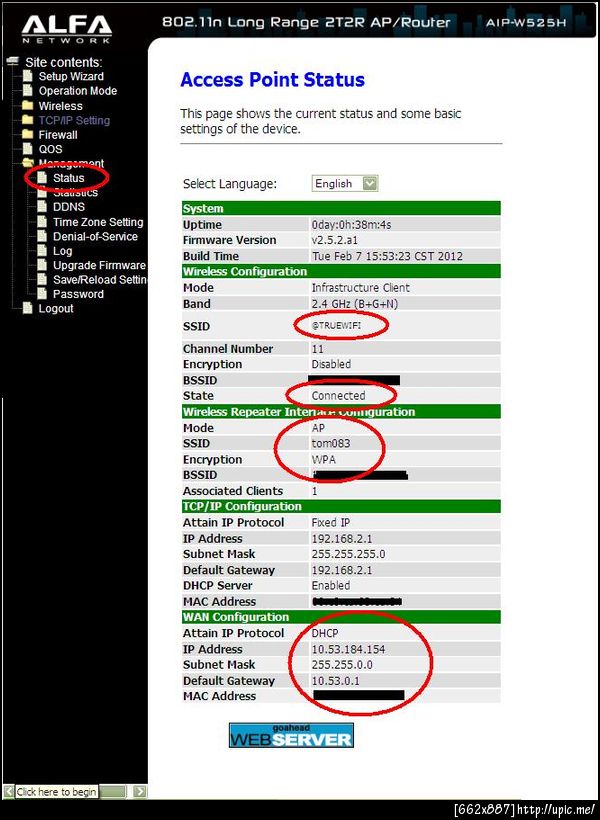Click the Password page icon
This screenshot has height=820, width=600.
[x=42, y=294]
